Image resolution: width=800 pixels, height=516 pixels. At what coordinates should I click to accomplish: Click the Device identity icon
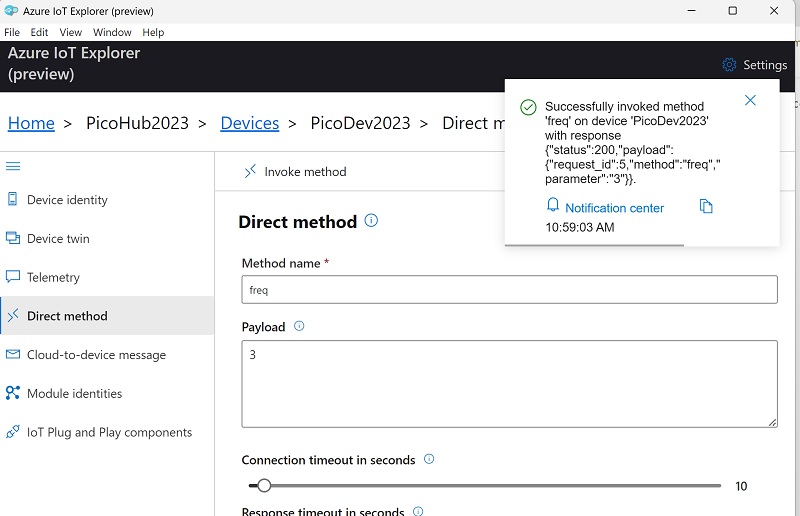pyautogui.click(x=13, y=199)
